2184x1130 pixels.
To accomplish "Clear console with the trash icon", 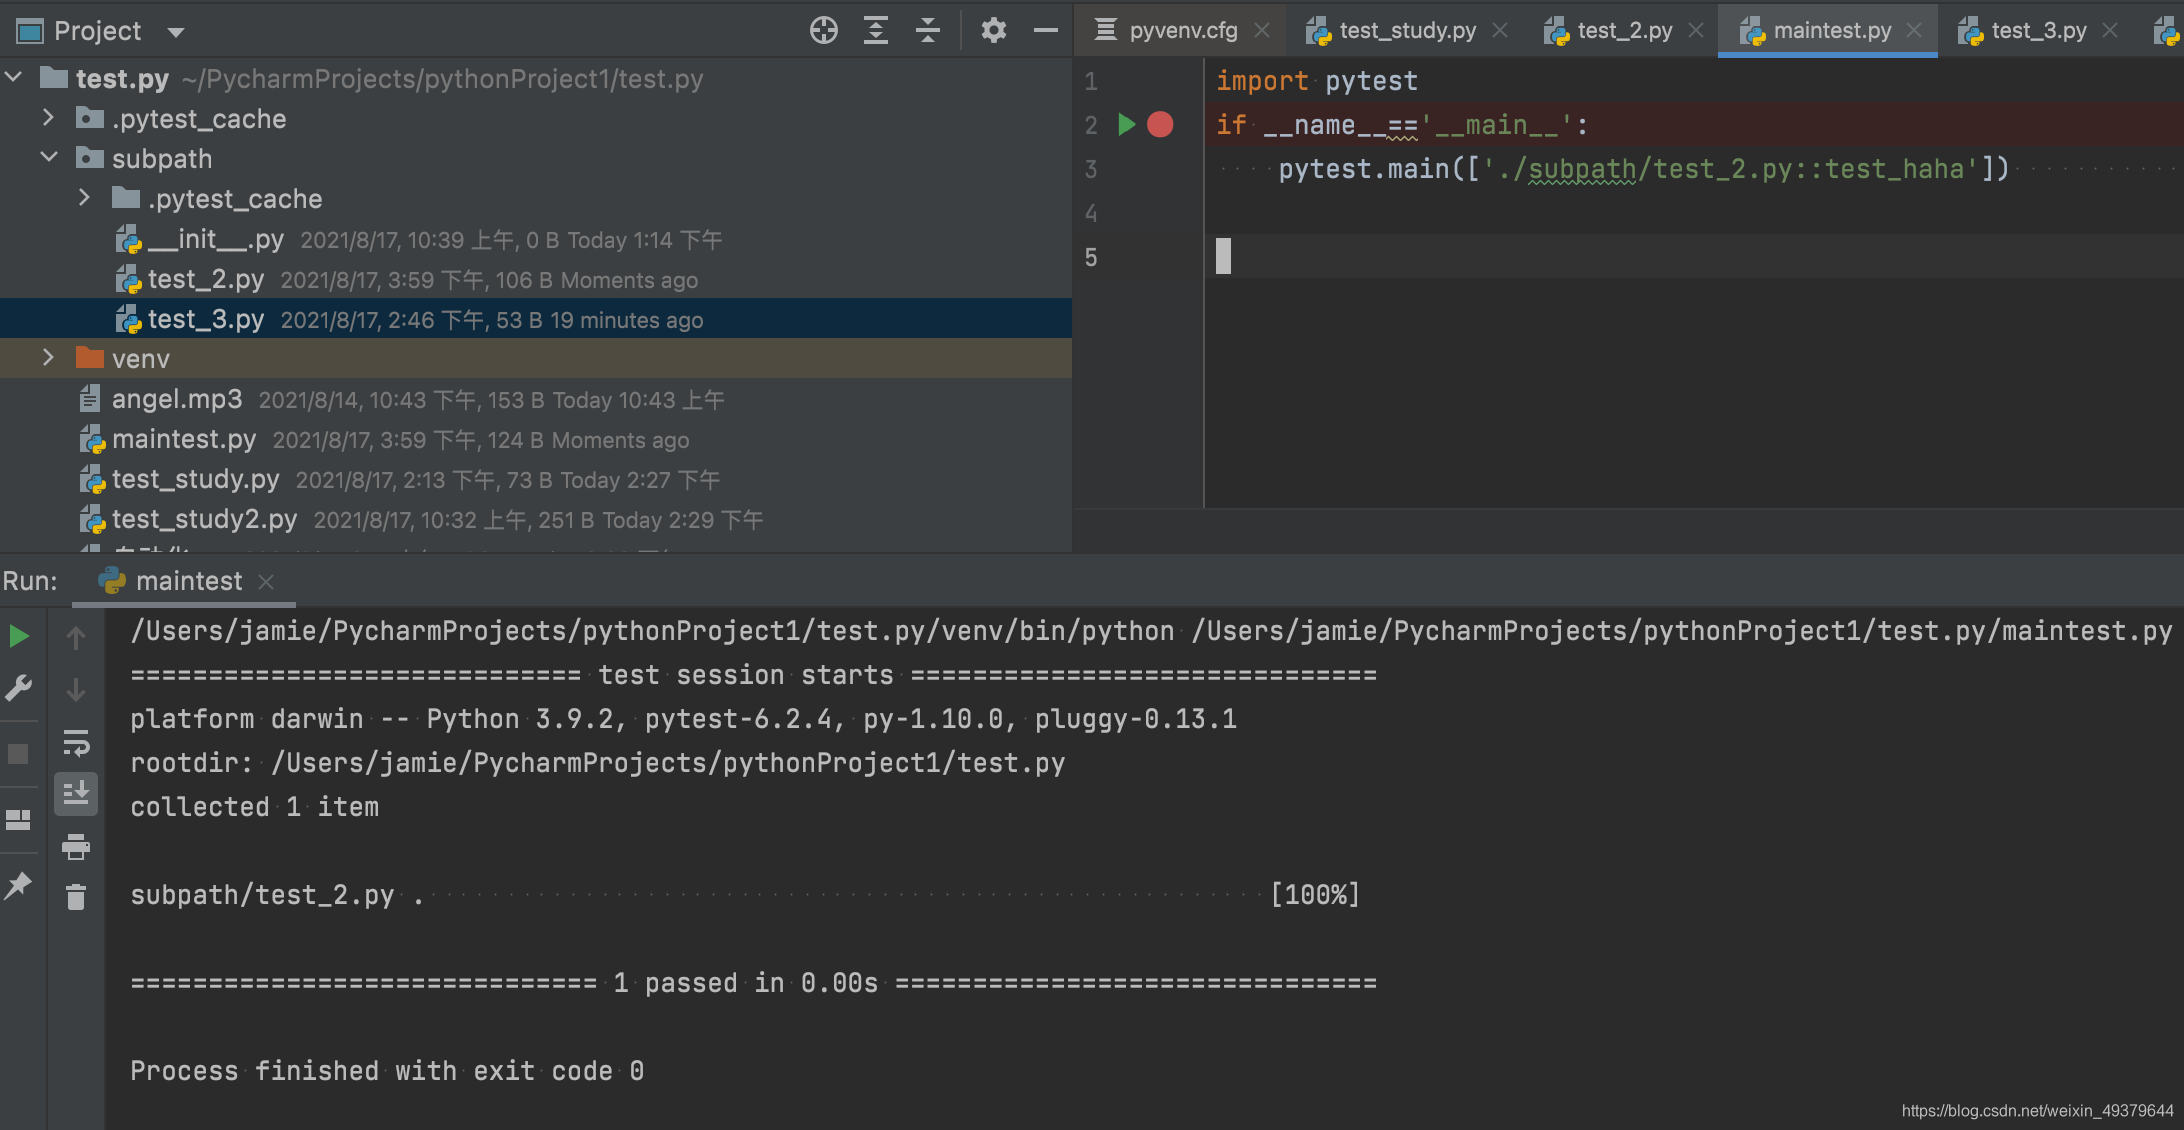I will tap(76, 897).
